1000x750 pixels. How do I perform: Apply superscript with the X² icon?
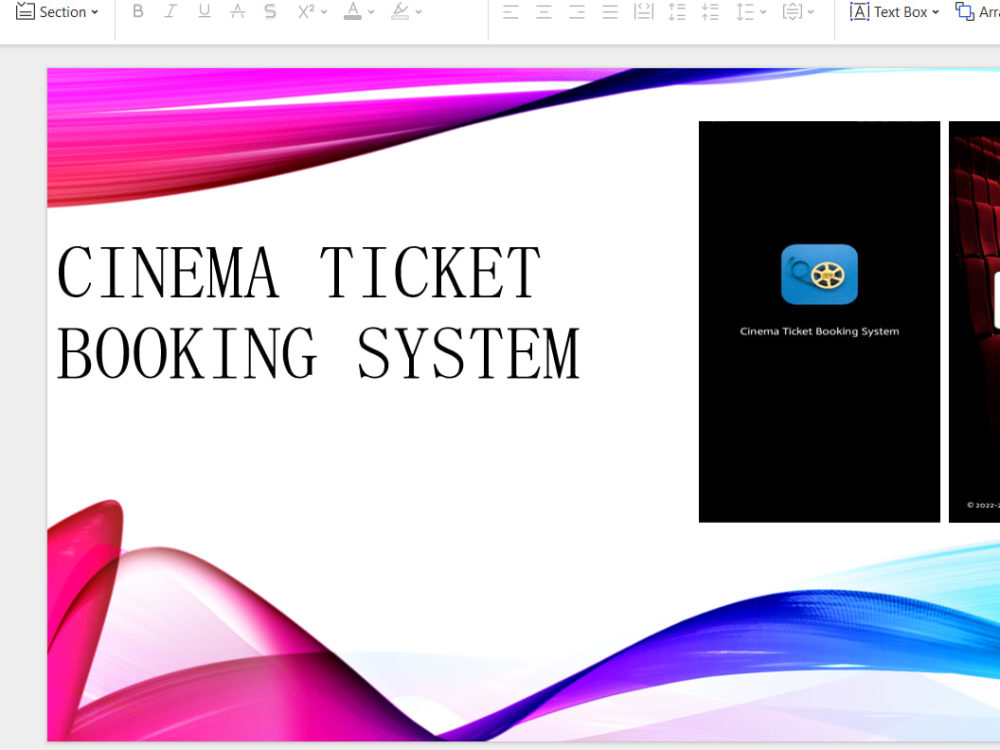click(306, 11)
